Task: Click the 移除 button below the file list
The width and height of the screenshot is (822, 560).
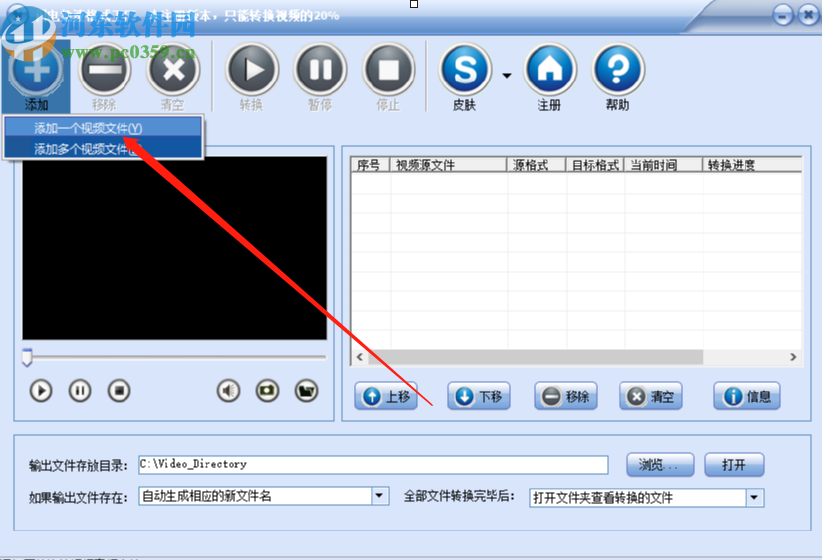Action: pyautogui.click(x=566, y=396)
